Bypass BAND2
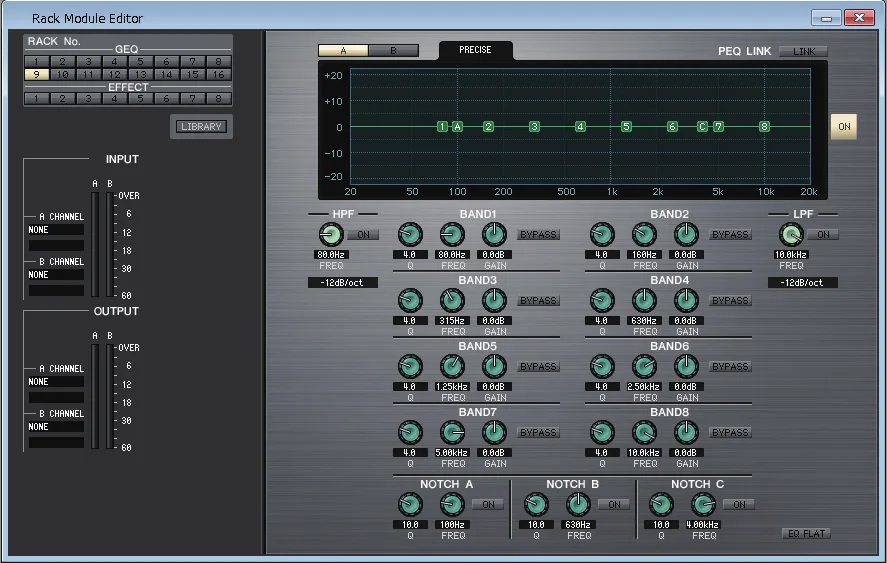887x563 pixels. click(x=730, y=234)
